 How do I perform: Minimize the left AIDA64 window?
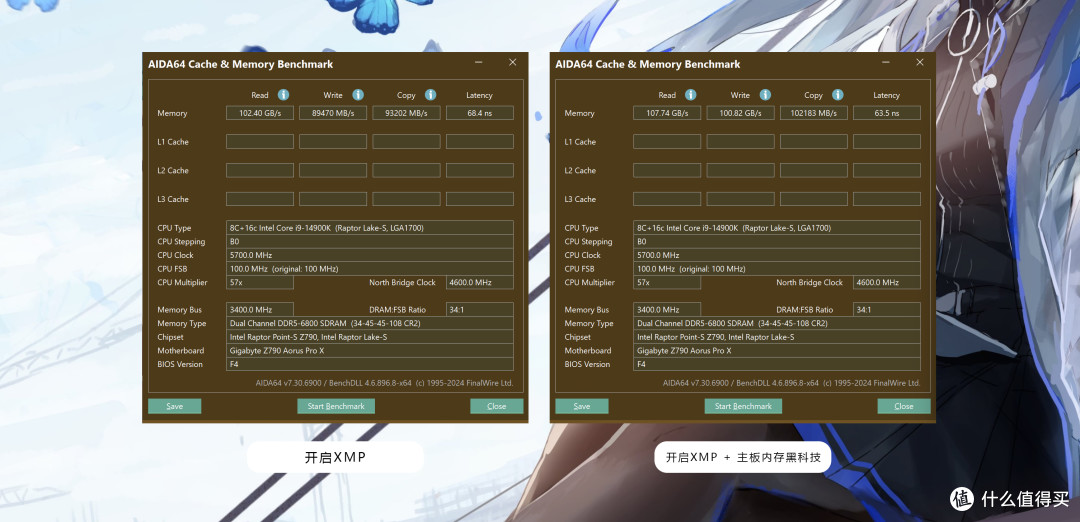click(479, 63)
